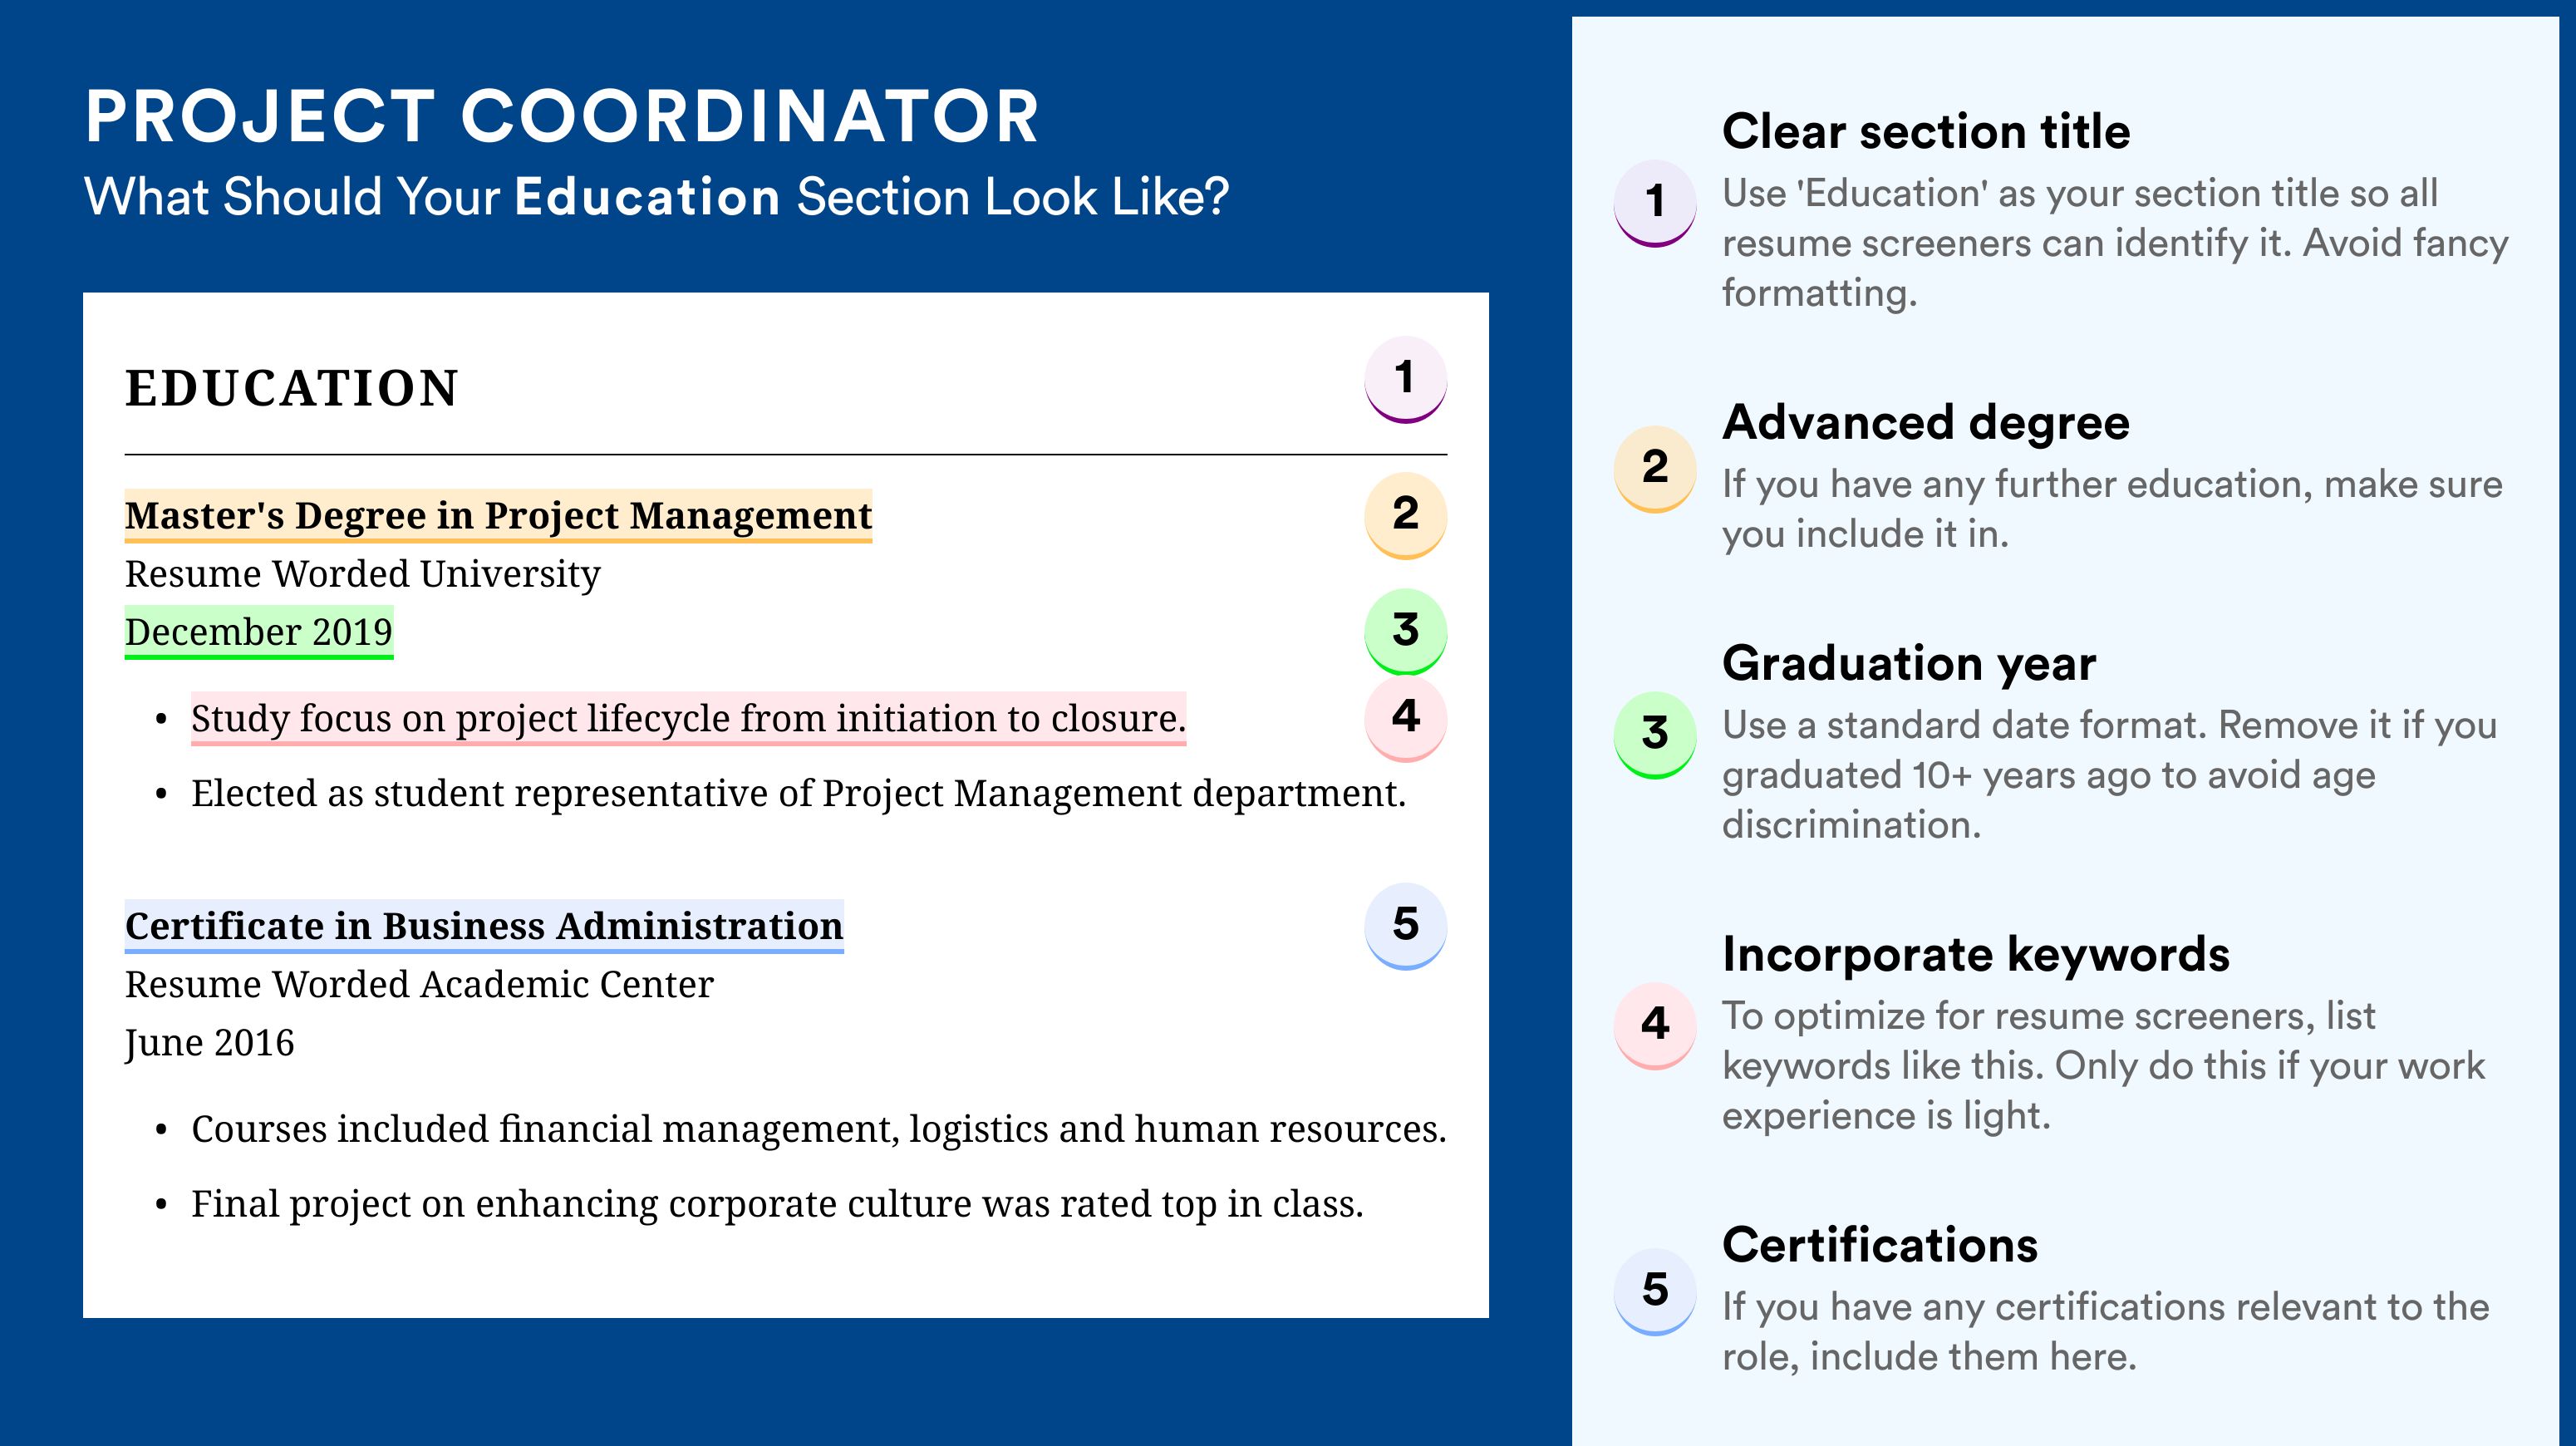Click the Clear section title heading
This screenshot has width=2576, height=1446.
1926,131
